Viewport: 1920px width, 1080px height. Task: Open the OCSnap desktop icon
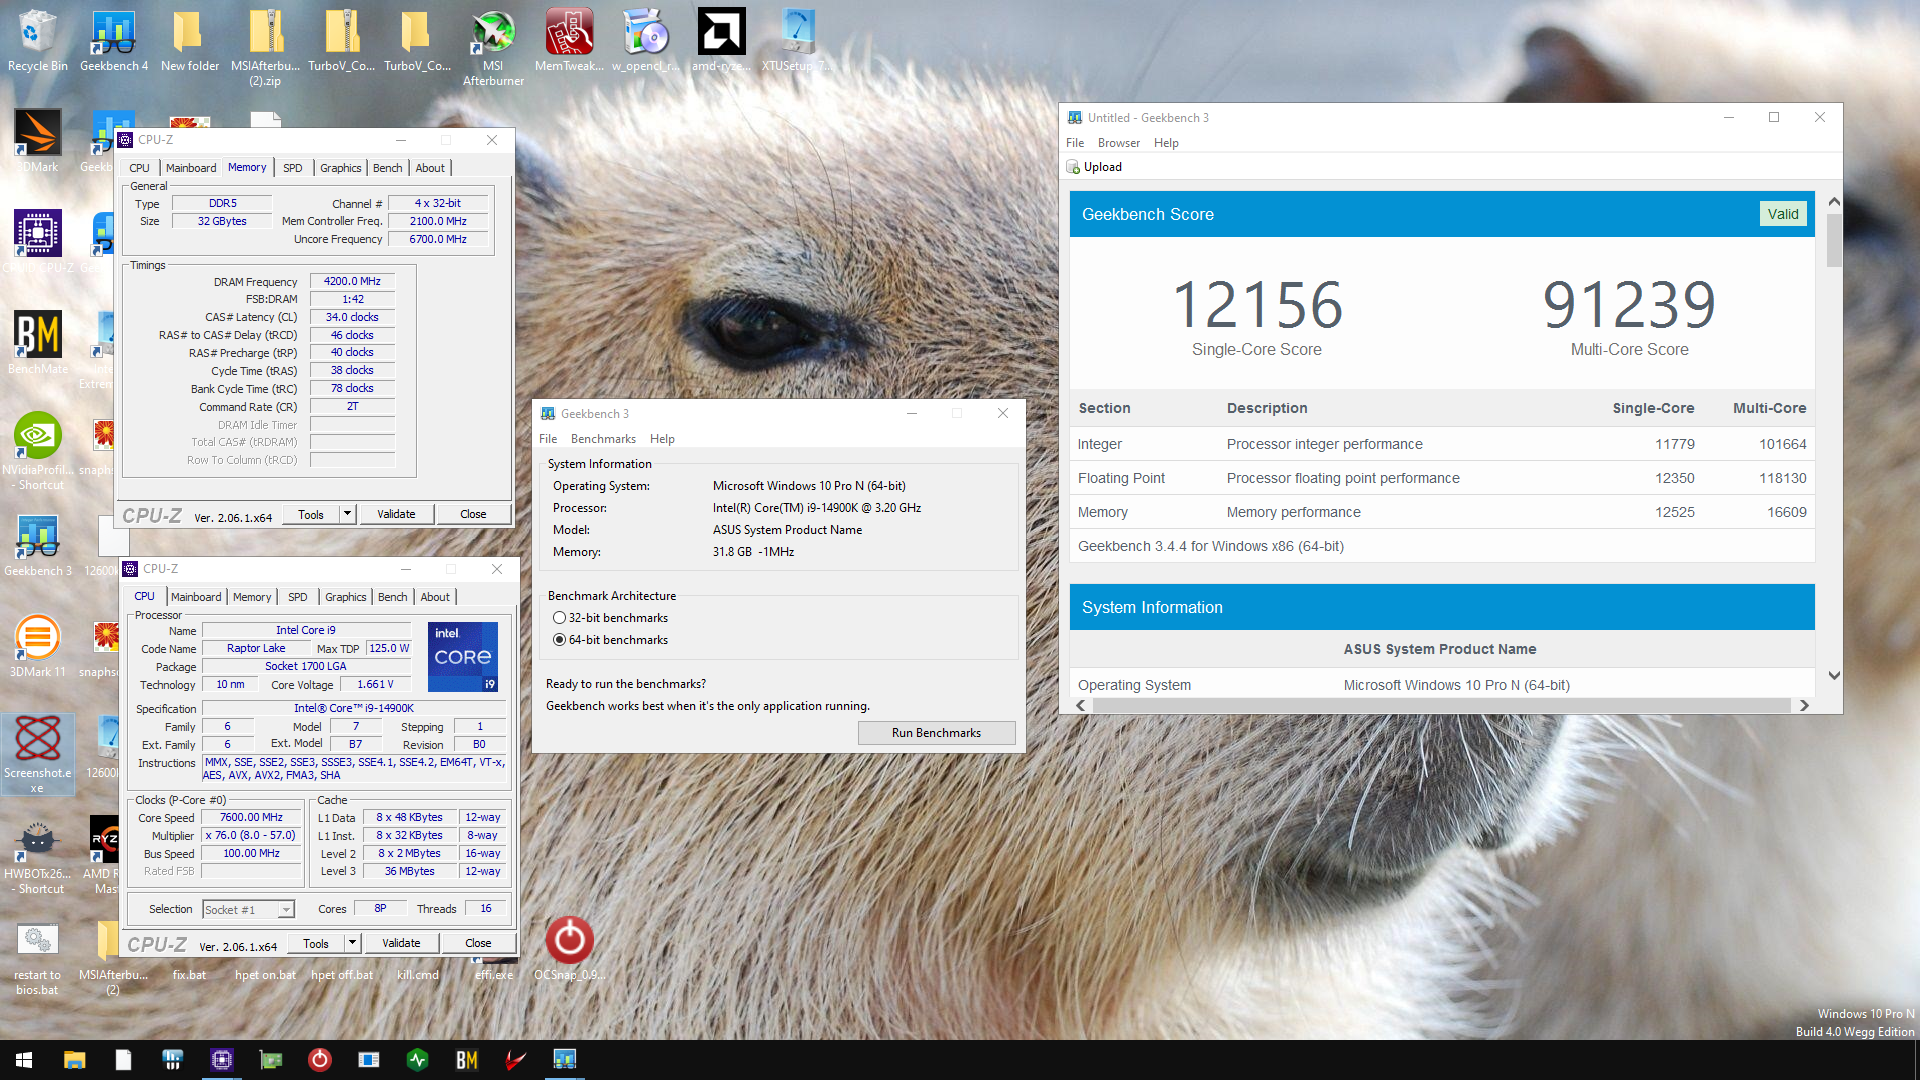click(569, 948)
